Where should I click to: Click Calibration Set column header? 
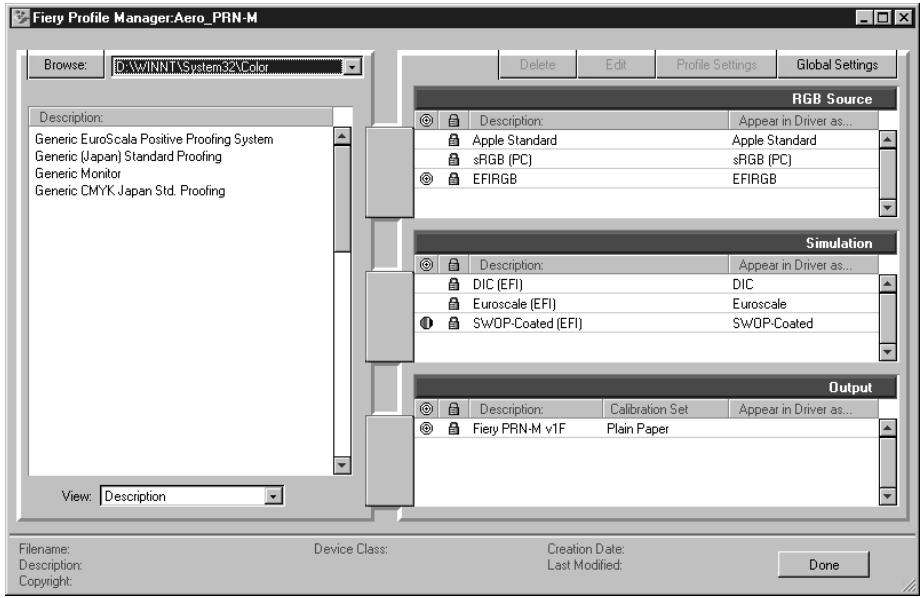pyautogui.click(x=665, y=409)
